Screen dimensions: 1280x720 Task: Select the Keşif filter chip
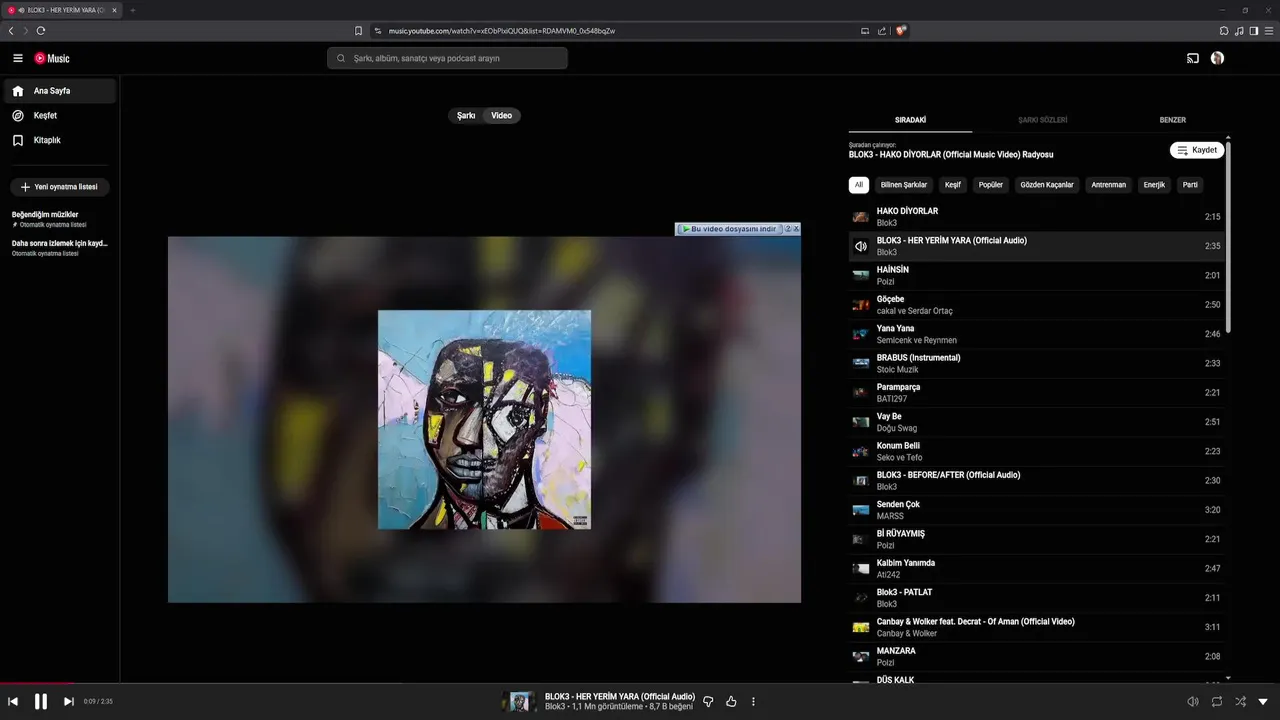953,185
